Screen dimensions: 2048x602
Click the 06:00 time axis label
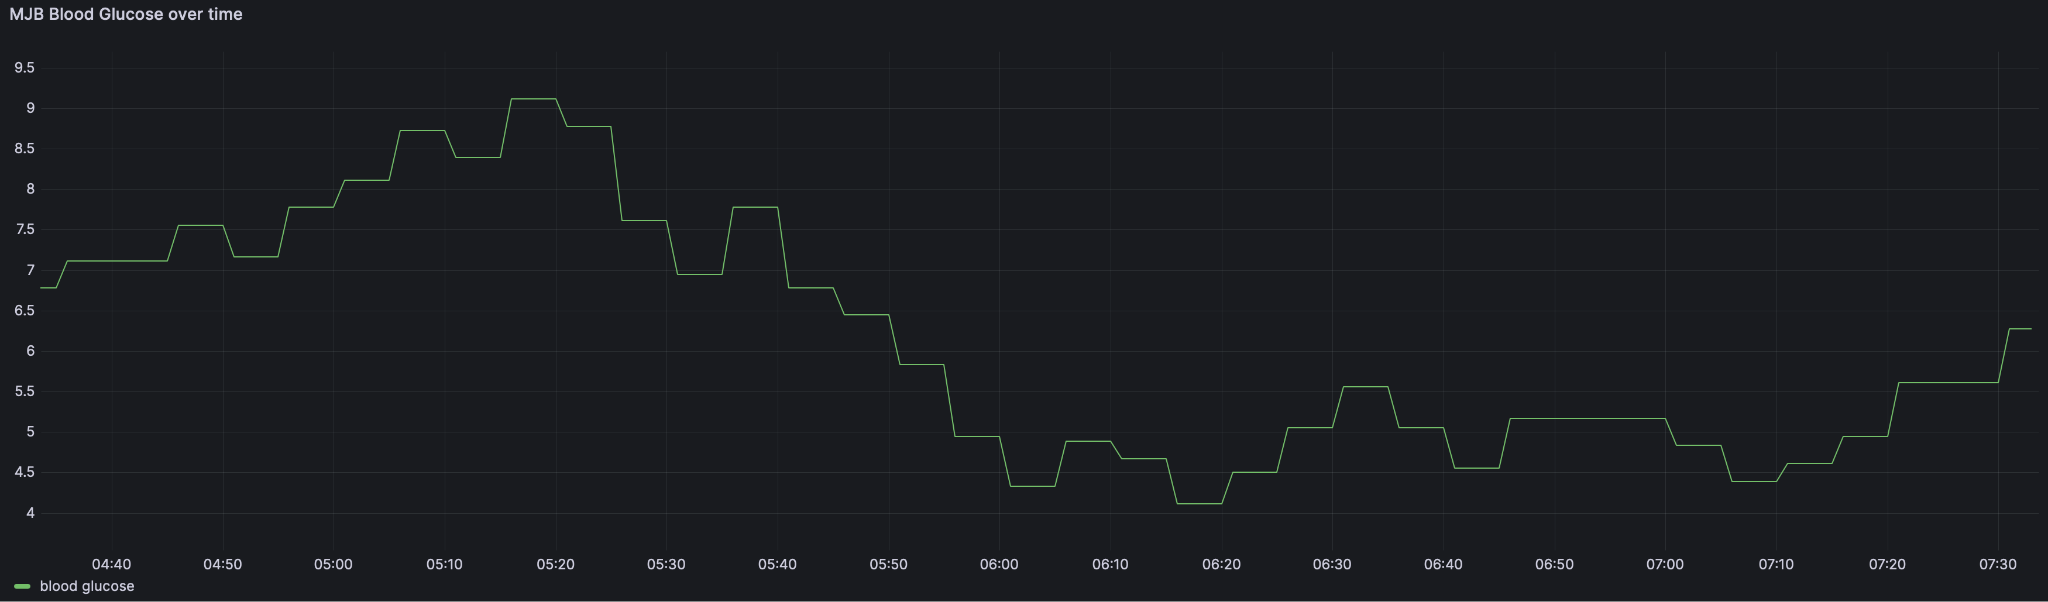[x=1000, y=564]
